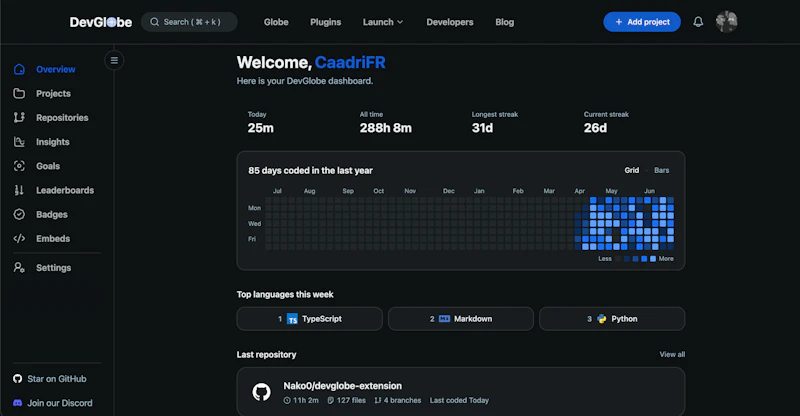The image size is (800, 416).
Task: Go to Projects in sidebar
Action: [53, 93]
